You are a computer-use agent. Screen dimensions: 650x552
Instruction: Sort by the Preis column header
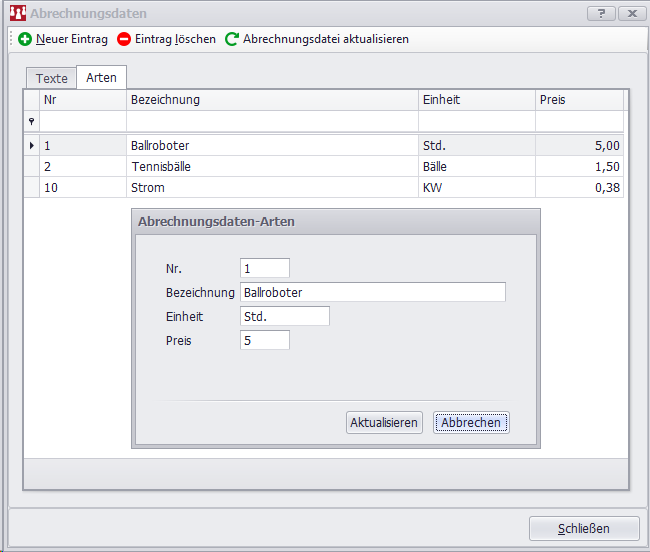tap(579, 100)
